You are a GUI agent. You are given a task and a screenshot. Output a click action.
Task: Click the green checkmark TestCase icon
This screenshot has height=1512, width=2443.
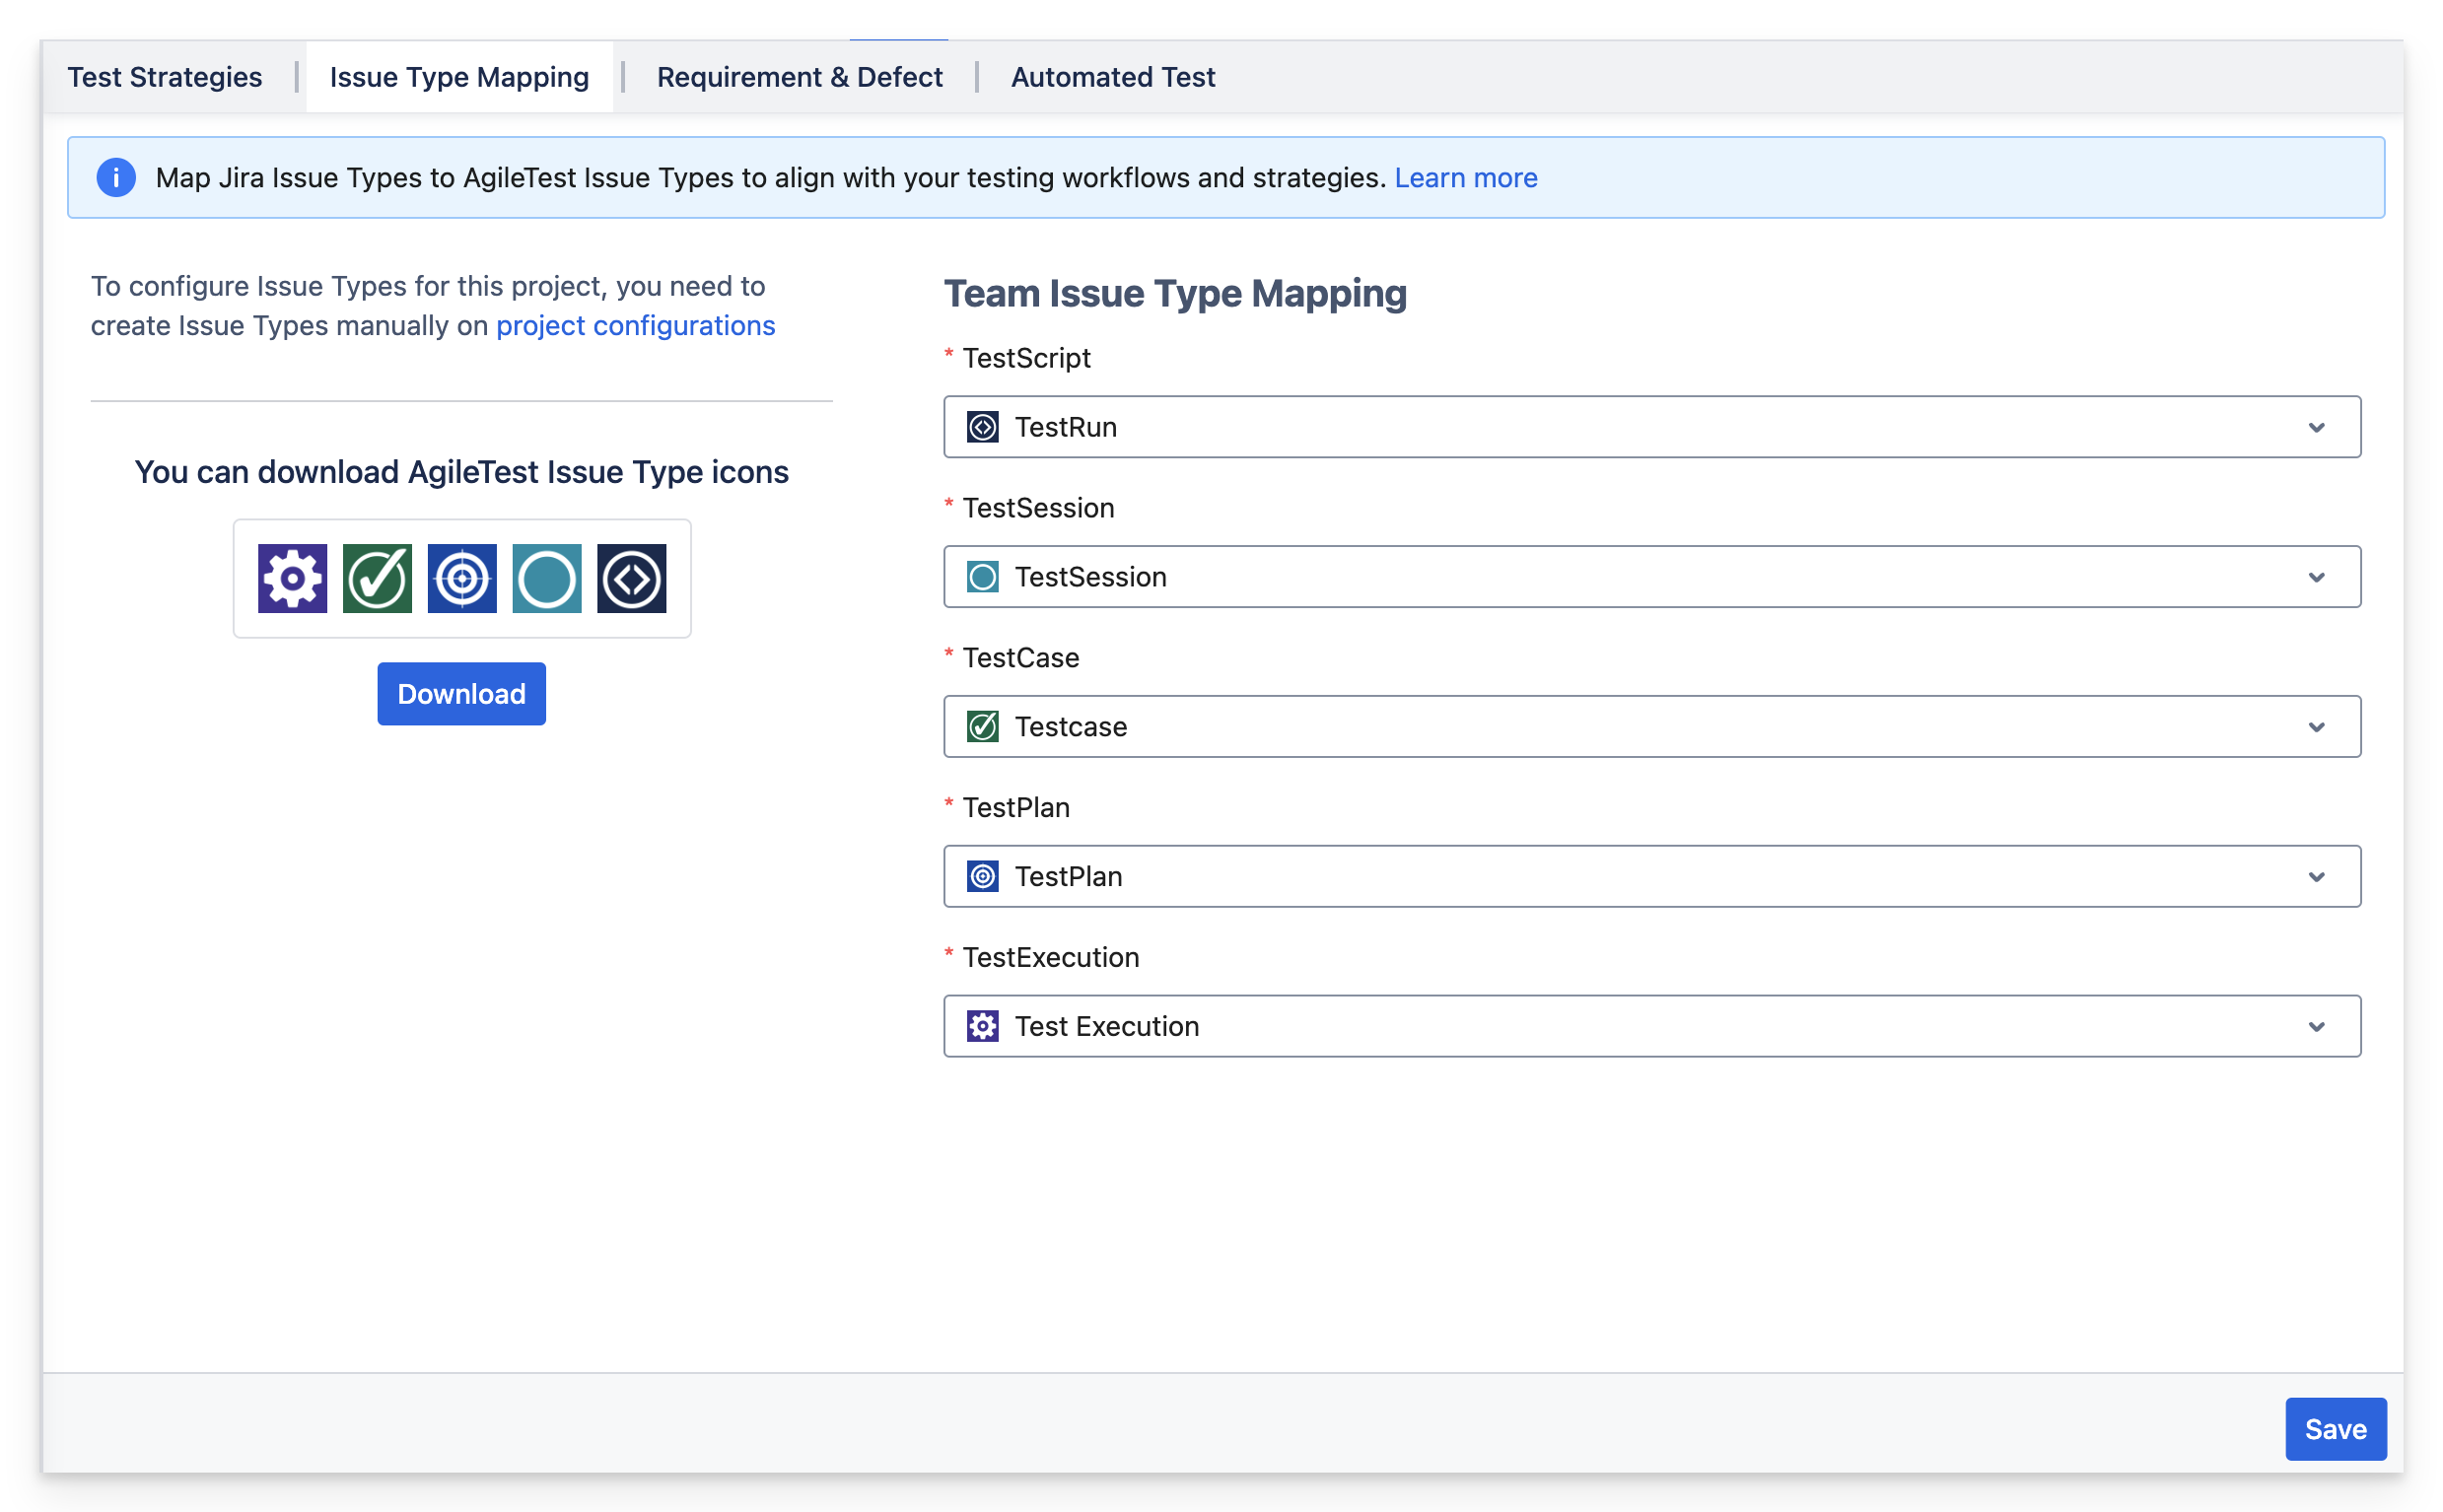click(377, 578)
